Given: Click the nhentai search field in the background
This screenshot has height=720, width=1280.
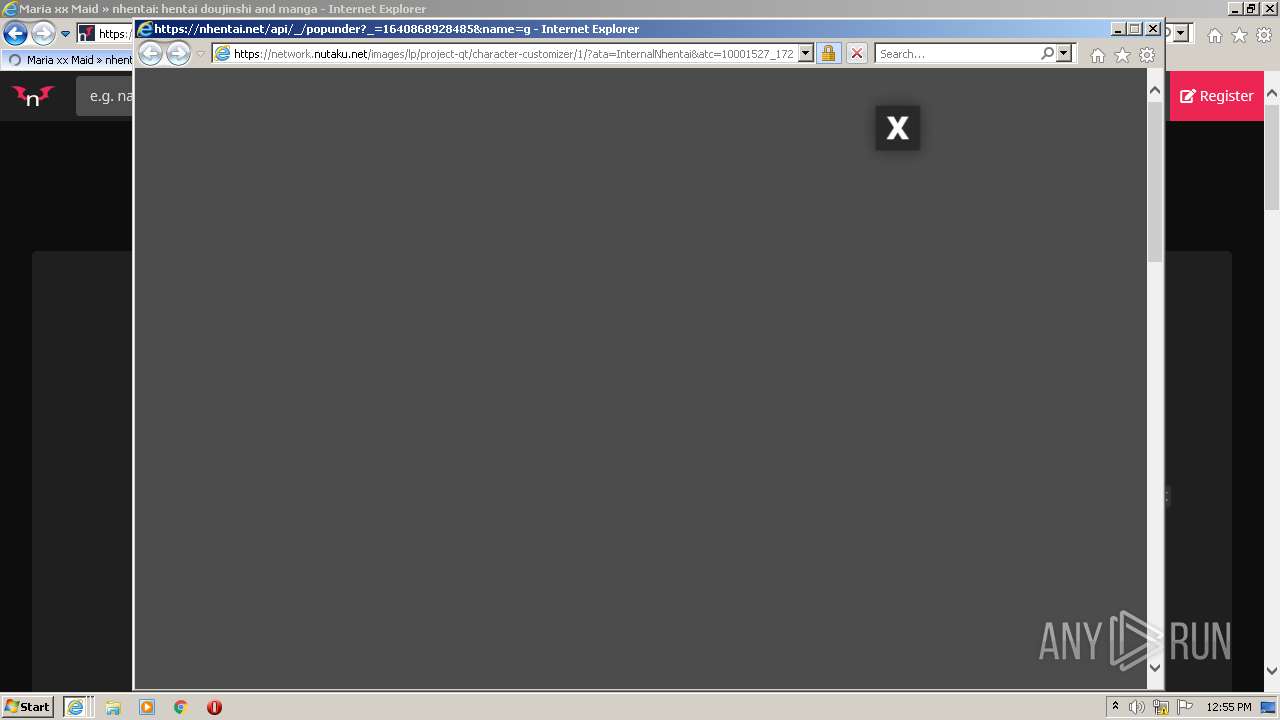Looking at the screenshot, I should 105,96.
